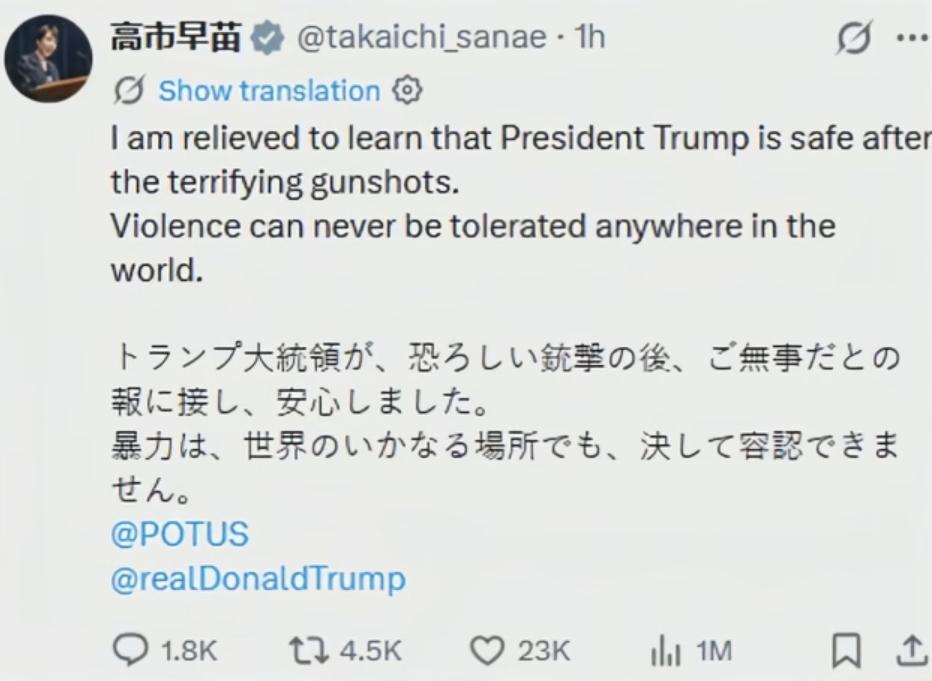The image size is (932, 681).
Task: Click the 23K likes count
Action: [543, 652]
